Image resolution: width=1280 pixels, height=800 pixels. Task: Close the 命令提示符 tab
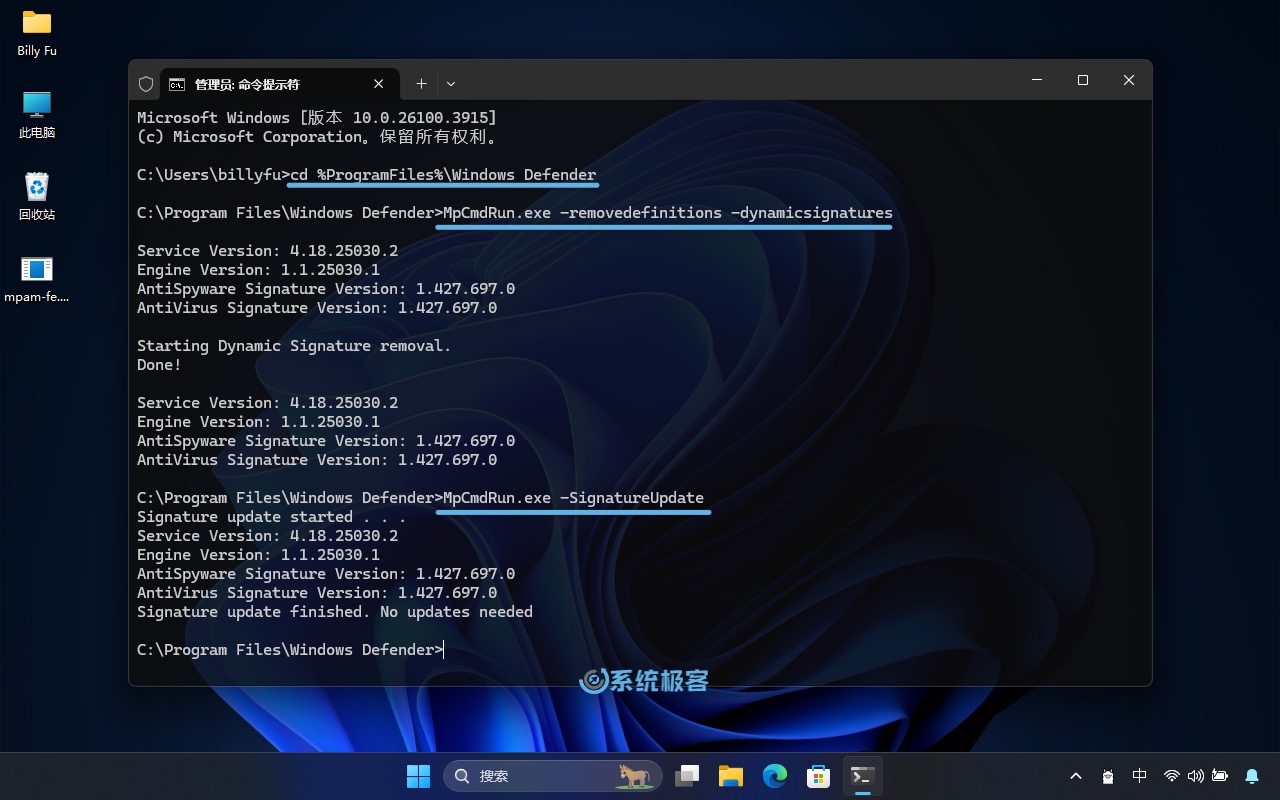click(379, 84)
